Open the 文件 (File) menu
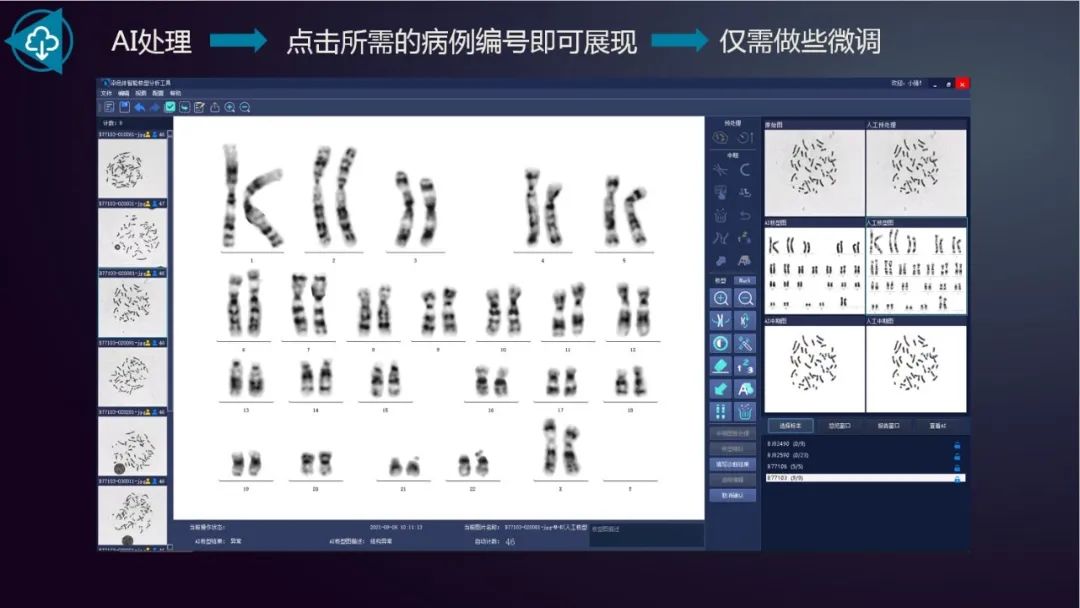This screenshot has width=1080, height=608. point(106,92)
